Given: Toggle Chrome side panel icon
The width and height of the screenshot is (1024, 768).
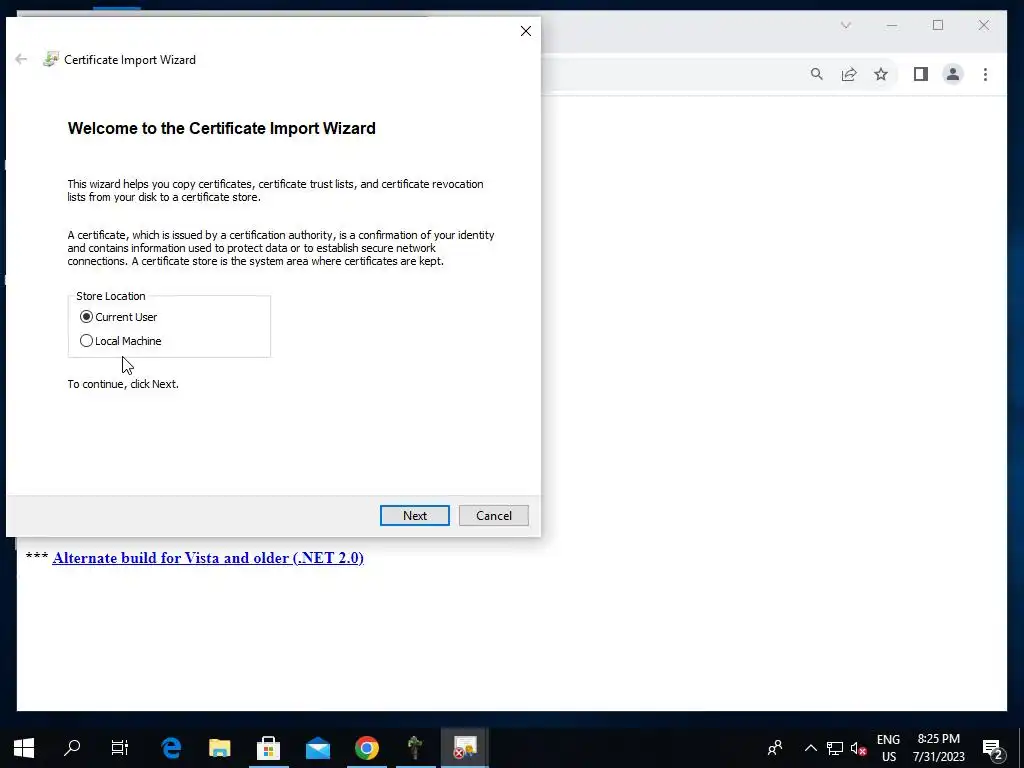Looking at the screenshot, I should [921, 74].
